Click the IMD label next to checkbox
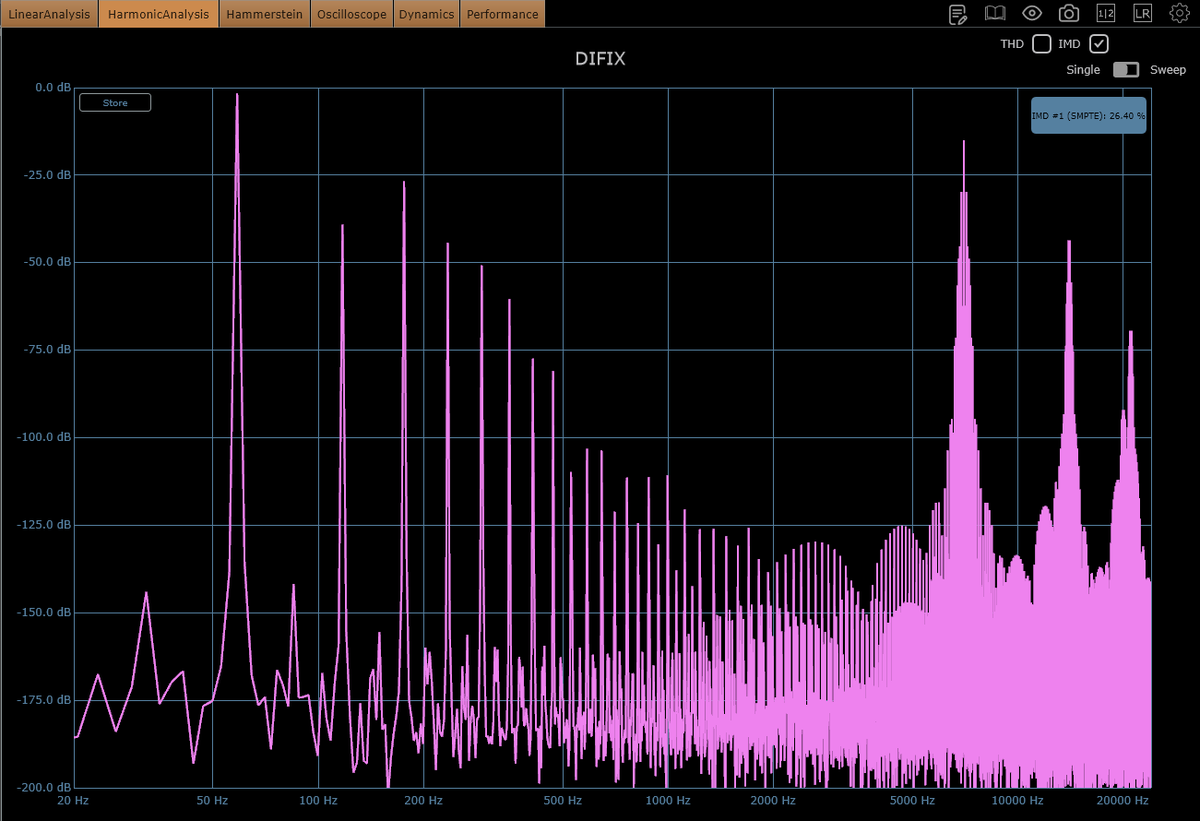 click(x=1070, y=44)
